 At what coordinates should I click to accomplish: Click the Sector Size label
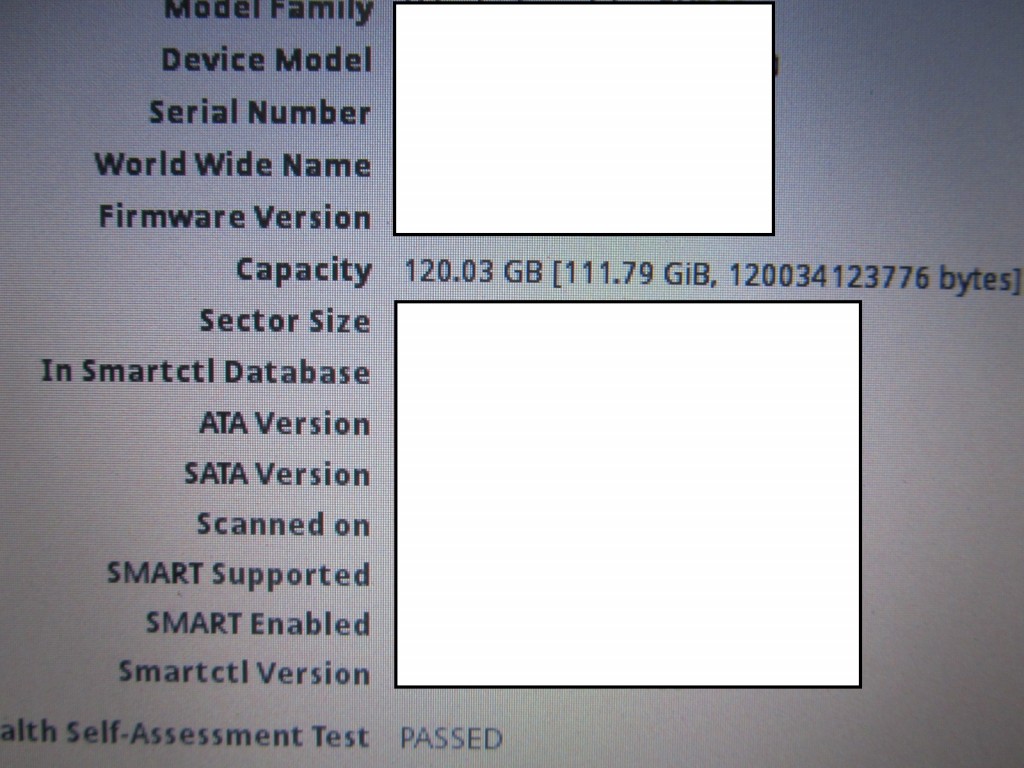(x=285, y=321)
